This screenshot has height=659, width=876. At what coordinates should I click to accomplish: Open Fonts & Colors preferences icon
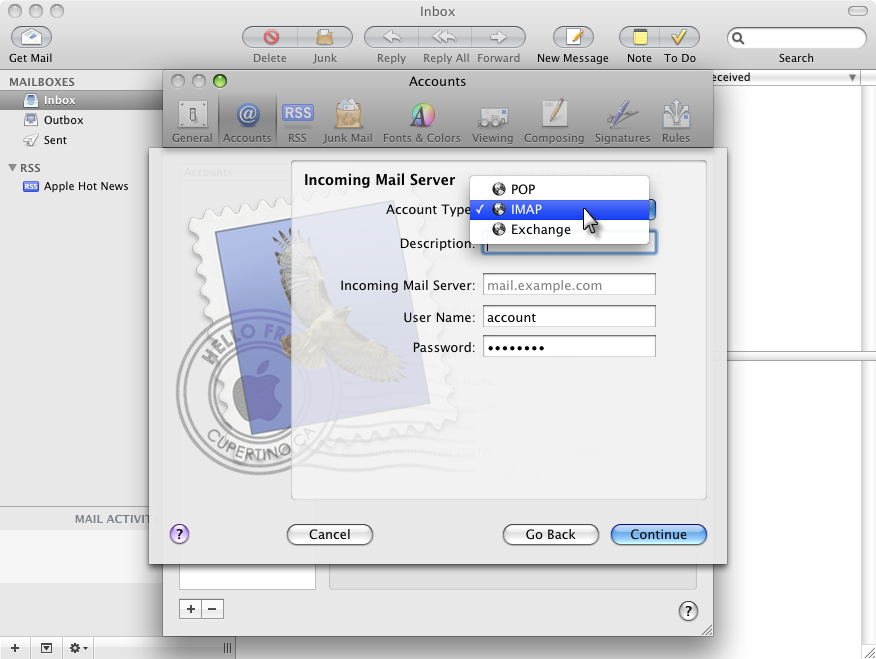(x=422, y=115)
